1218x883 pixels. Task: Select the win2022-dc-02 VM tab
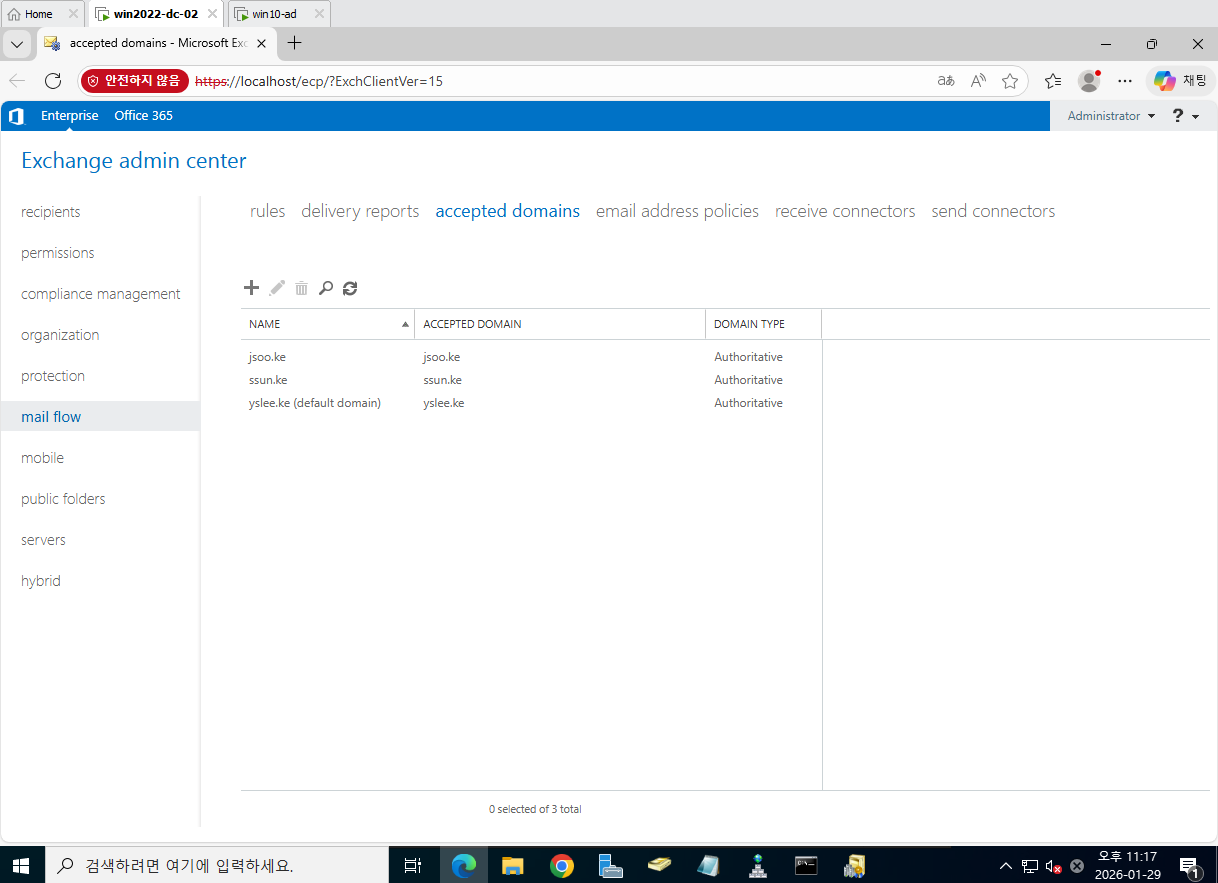tap(157, 14)
